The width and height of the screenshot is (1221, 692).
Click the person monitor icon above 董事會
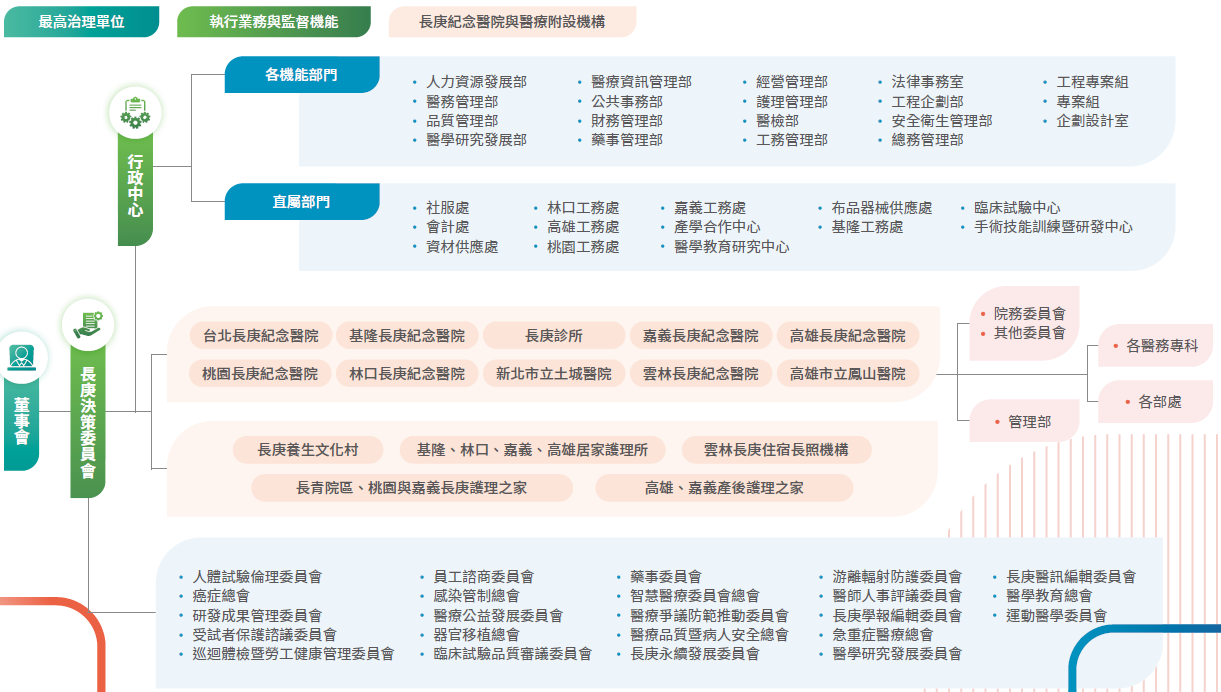(x=22, y=357)
